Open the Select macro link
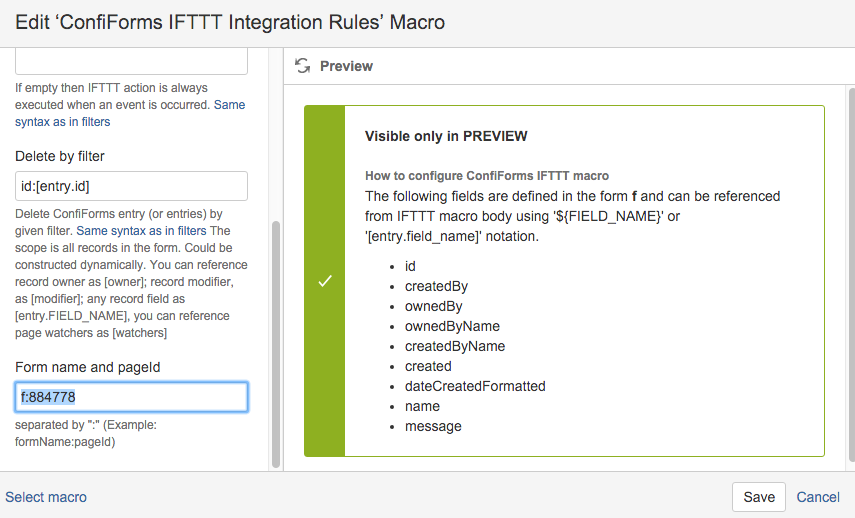 [x=46, y=497]
